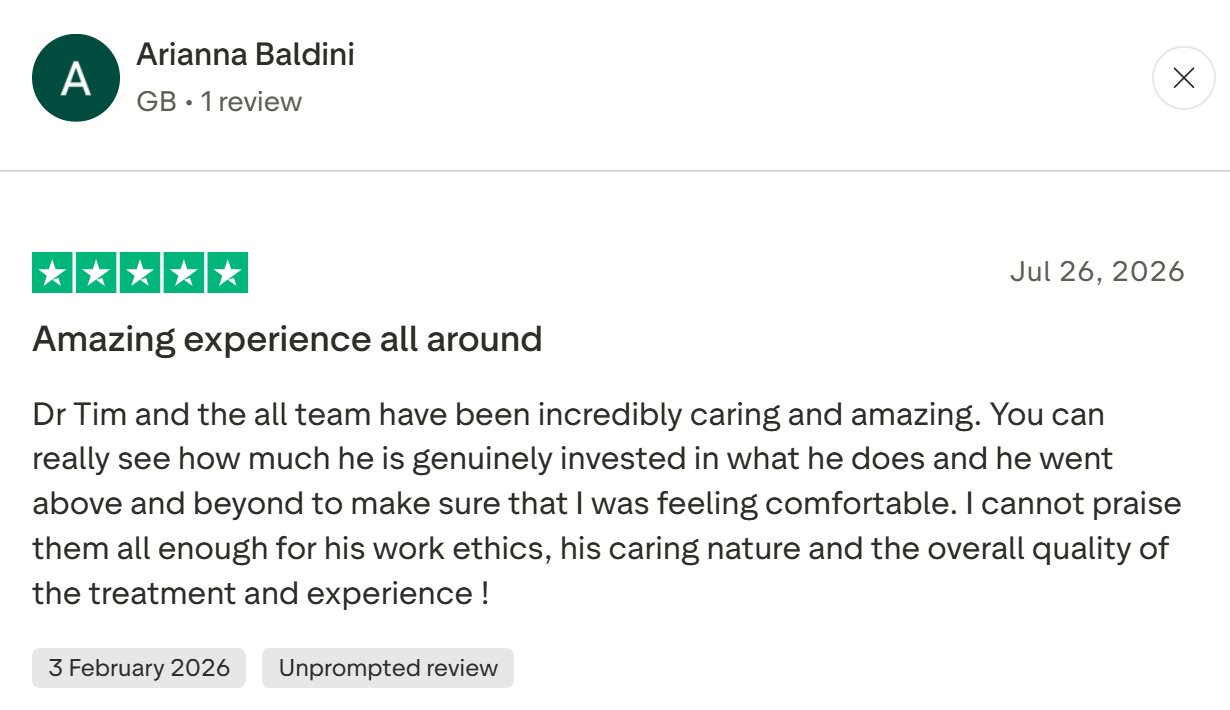Screen dimensions: 1230x710
Task: Close the review dialog with the X
Action: click(x=1184, y=78)
